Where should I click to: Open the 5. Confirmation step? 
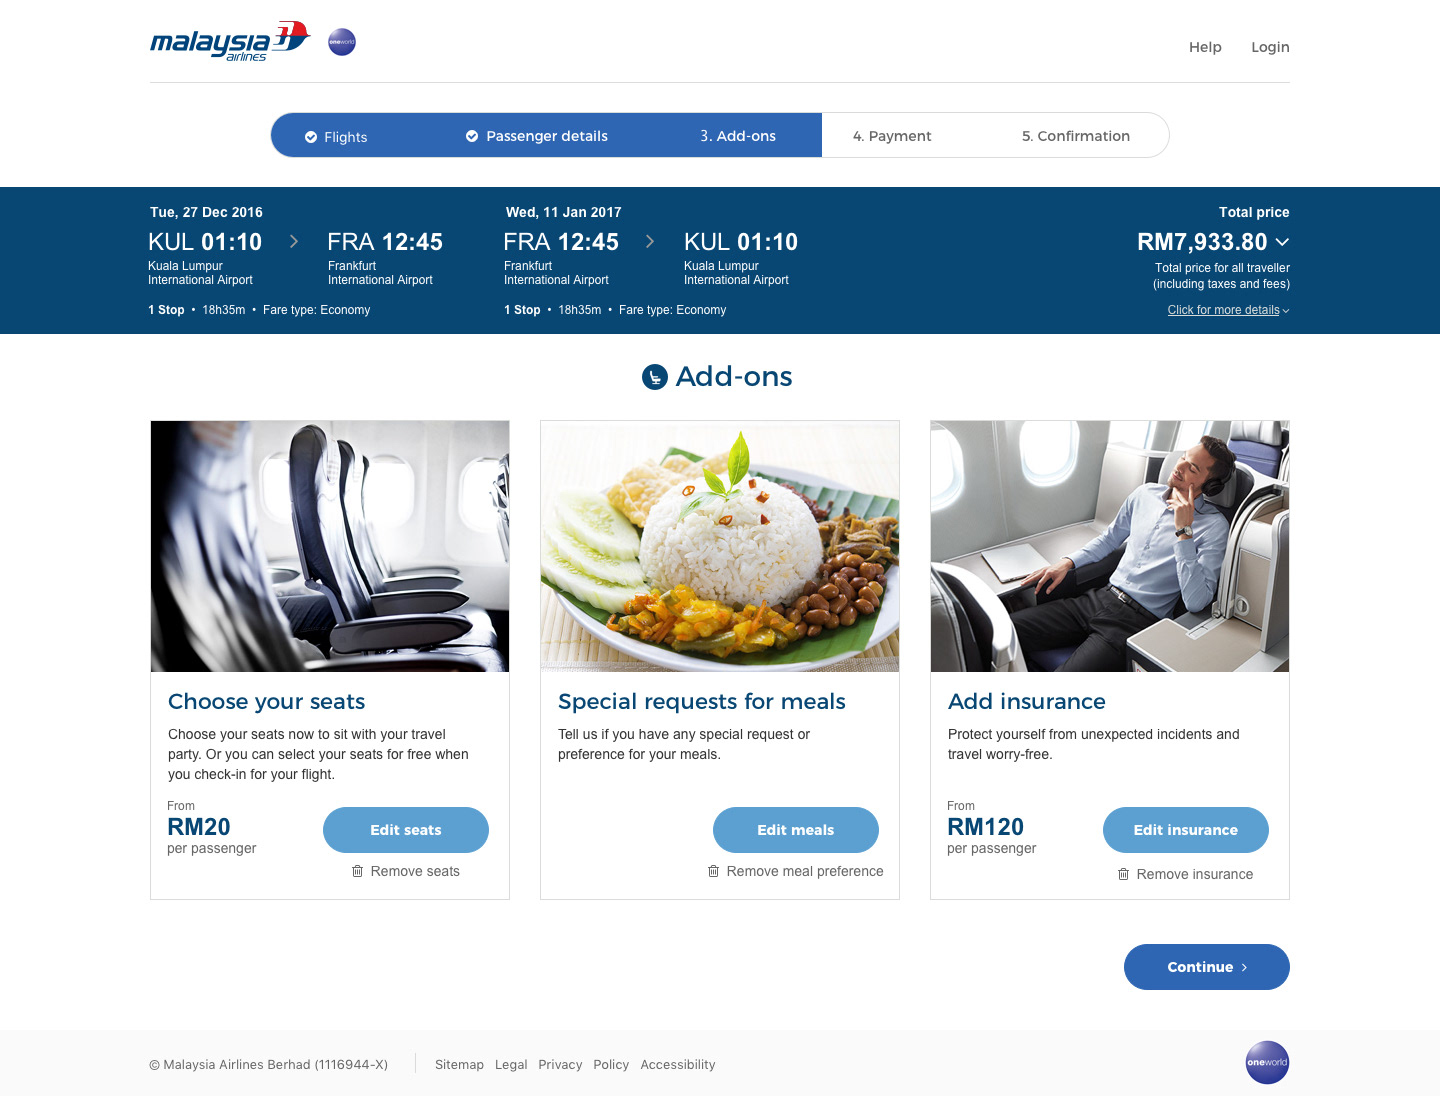point(1076,136)
